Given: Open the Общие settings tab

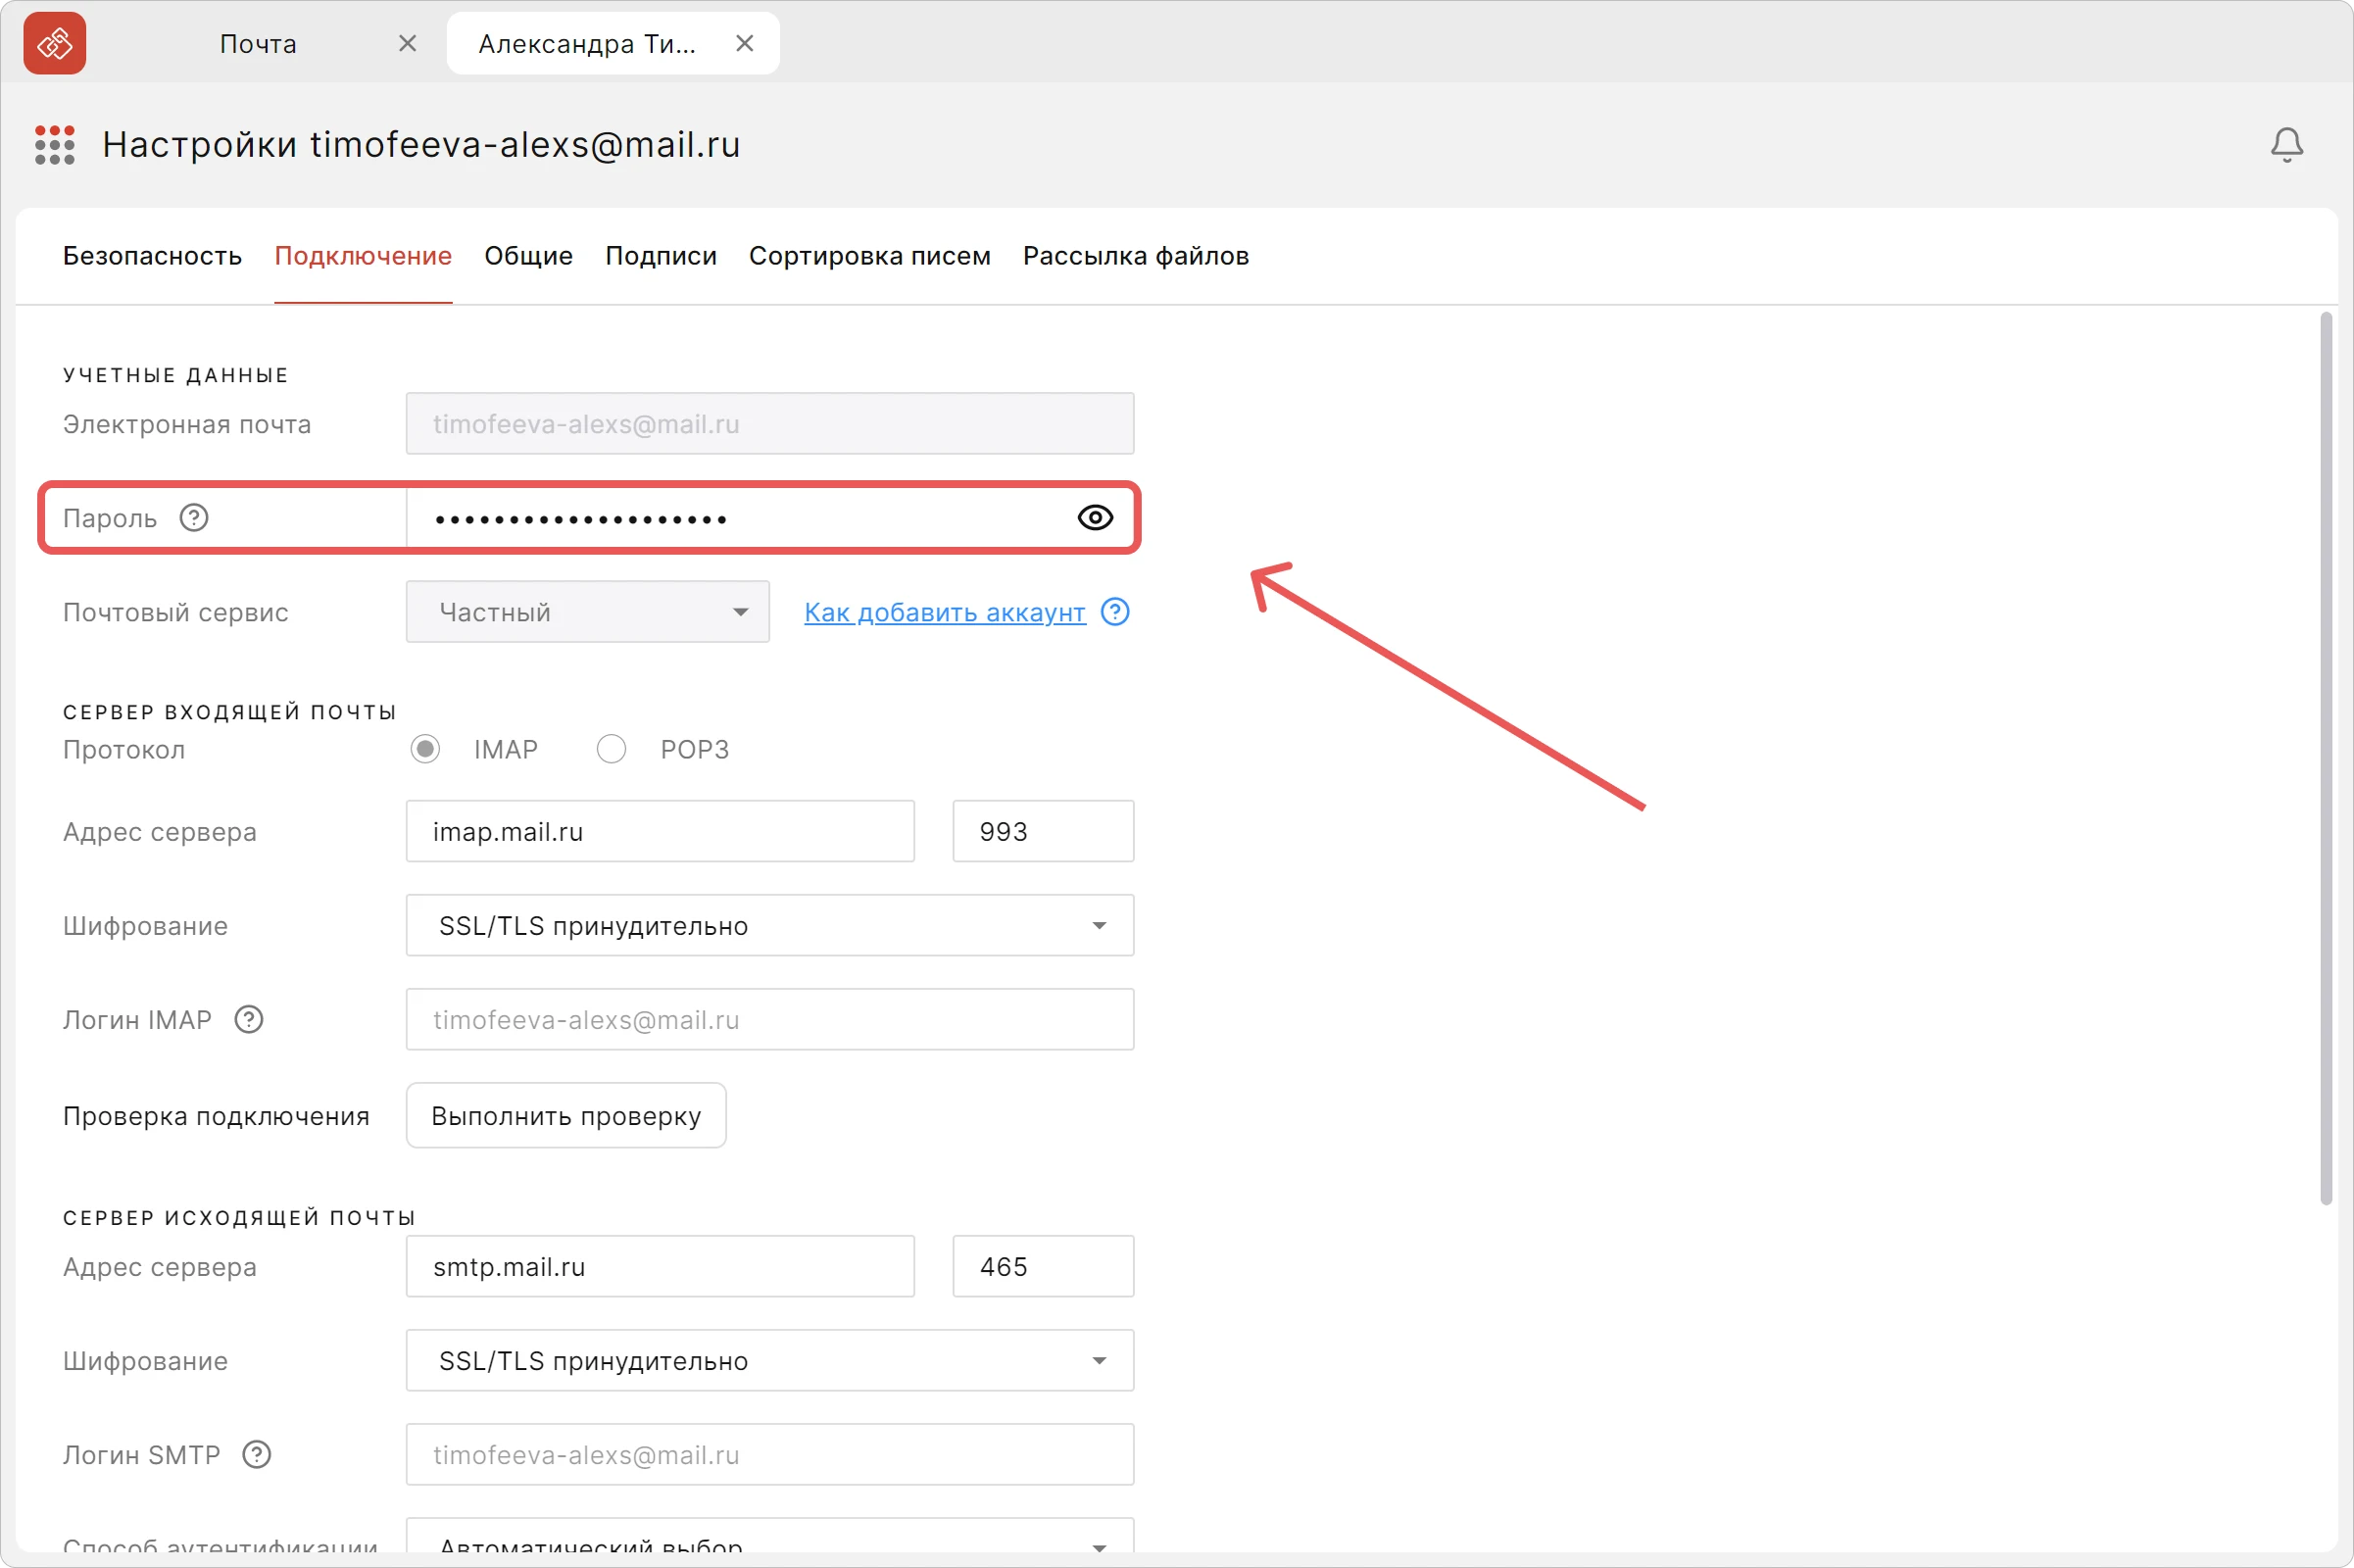Looking at the screenshot, I should click(x=528, y=256).
